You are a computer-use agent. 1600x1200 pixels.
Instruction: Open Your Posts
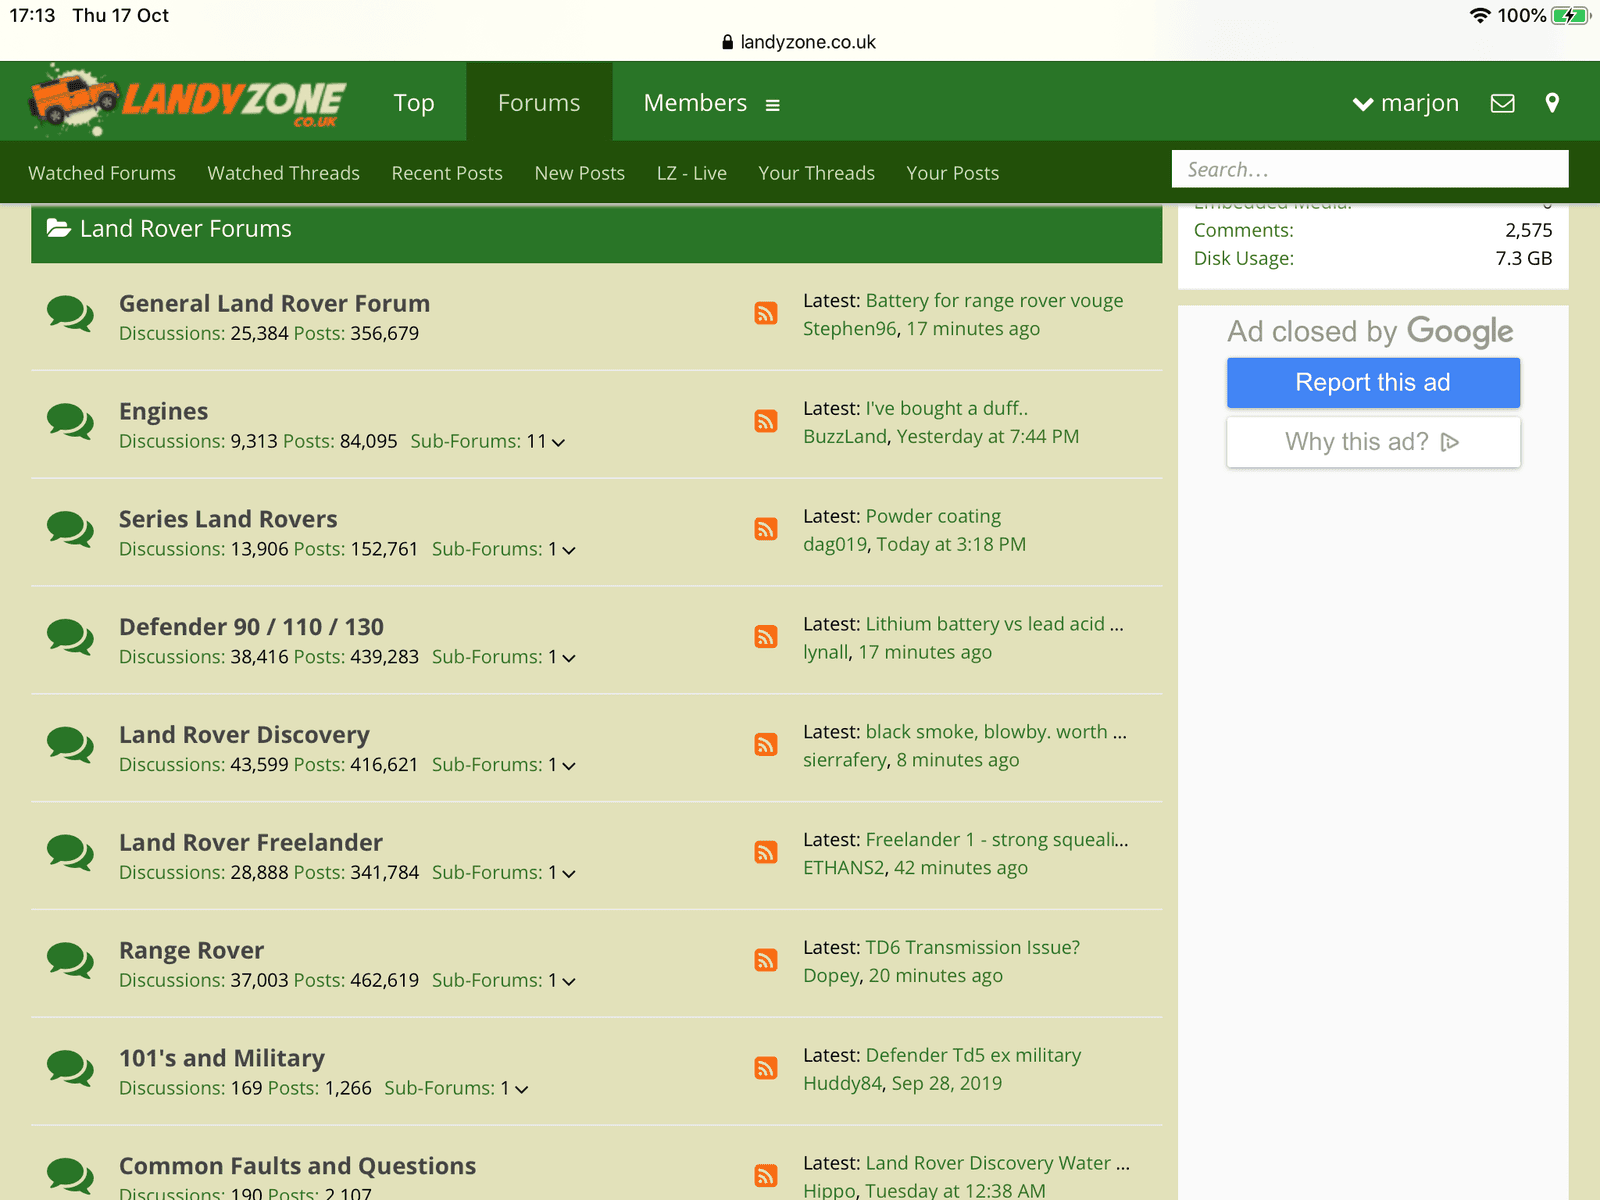(x=953, y=173)
